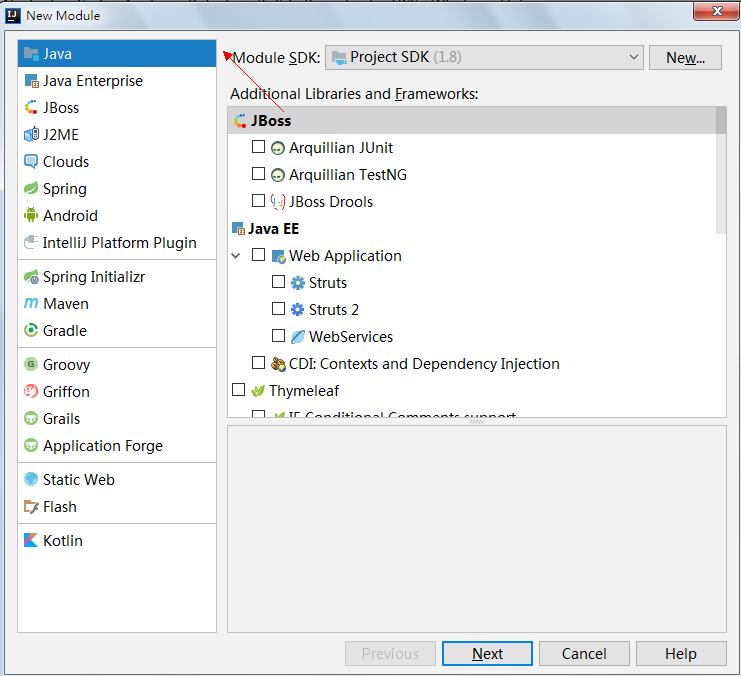Click the Arquillian TestNG framework icon

coord(278,175)
